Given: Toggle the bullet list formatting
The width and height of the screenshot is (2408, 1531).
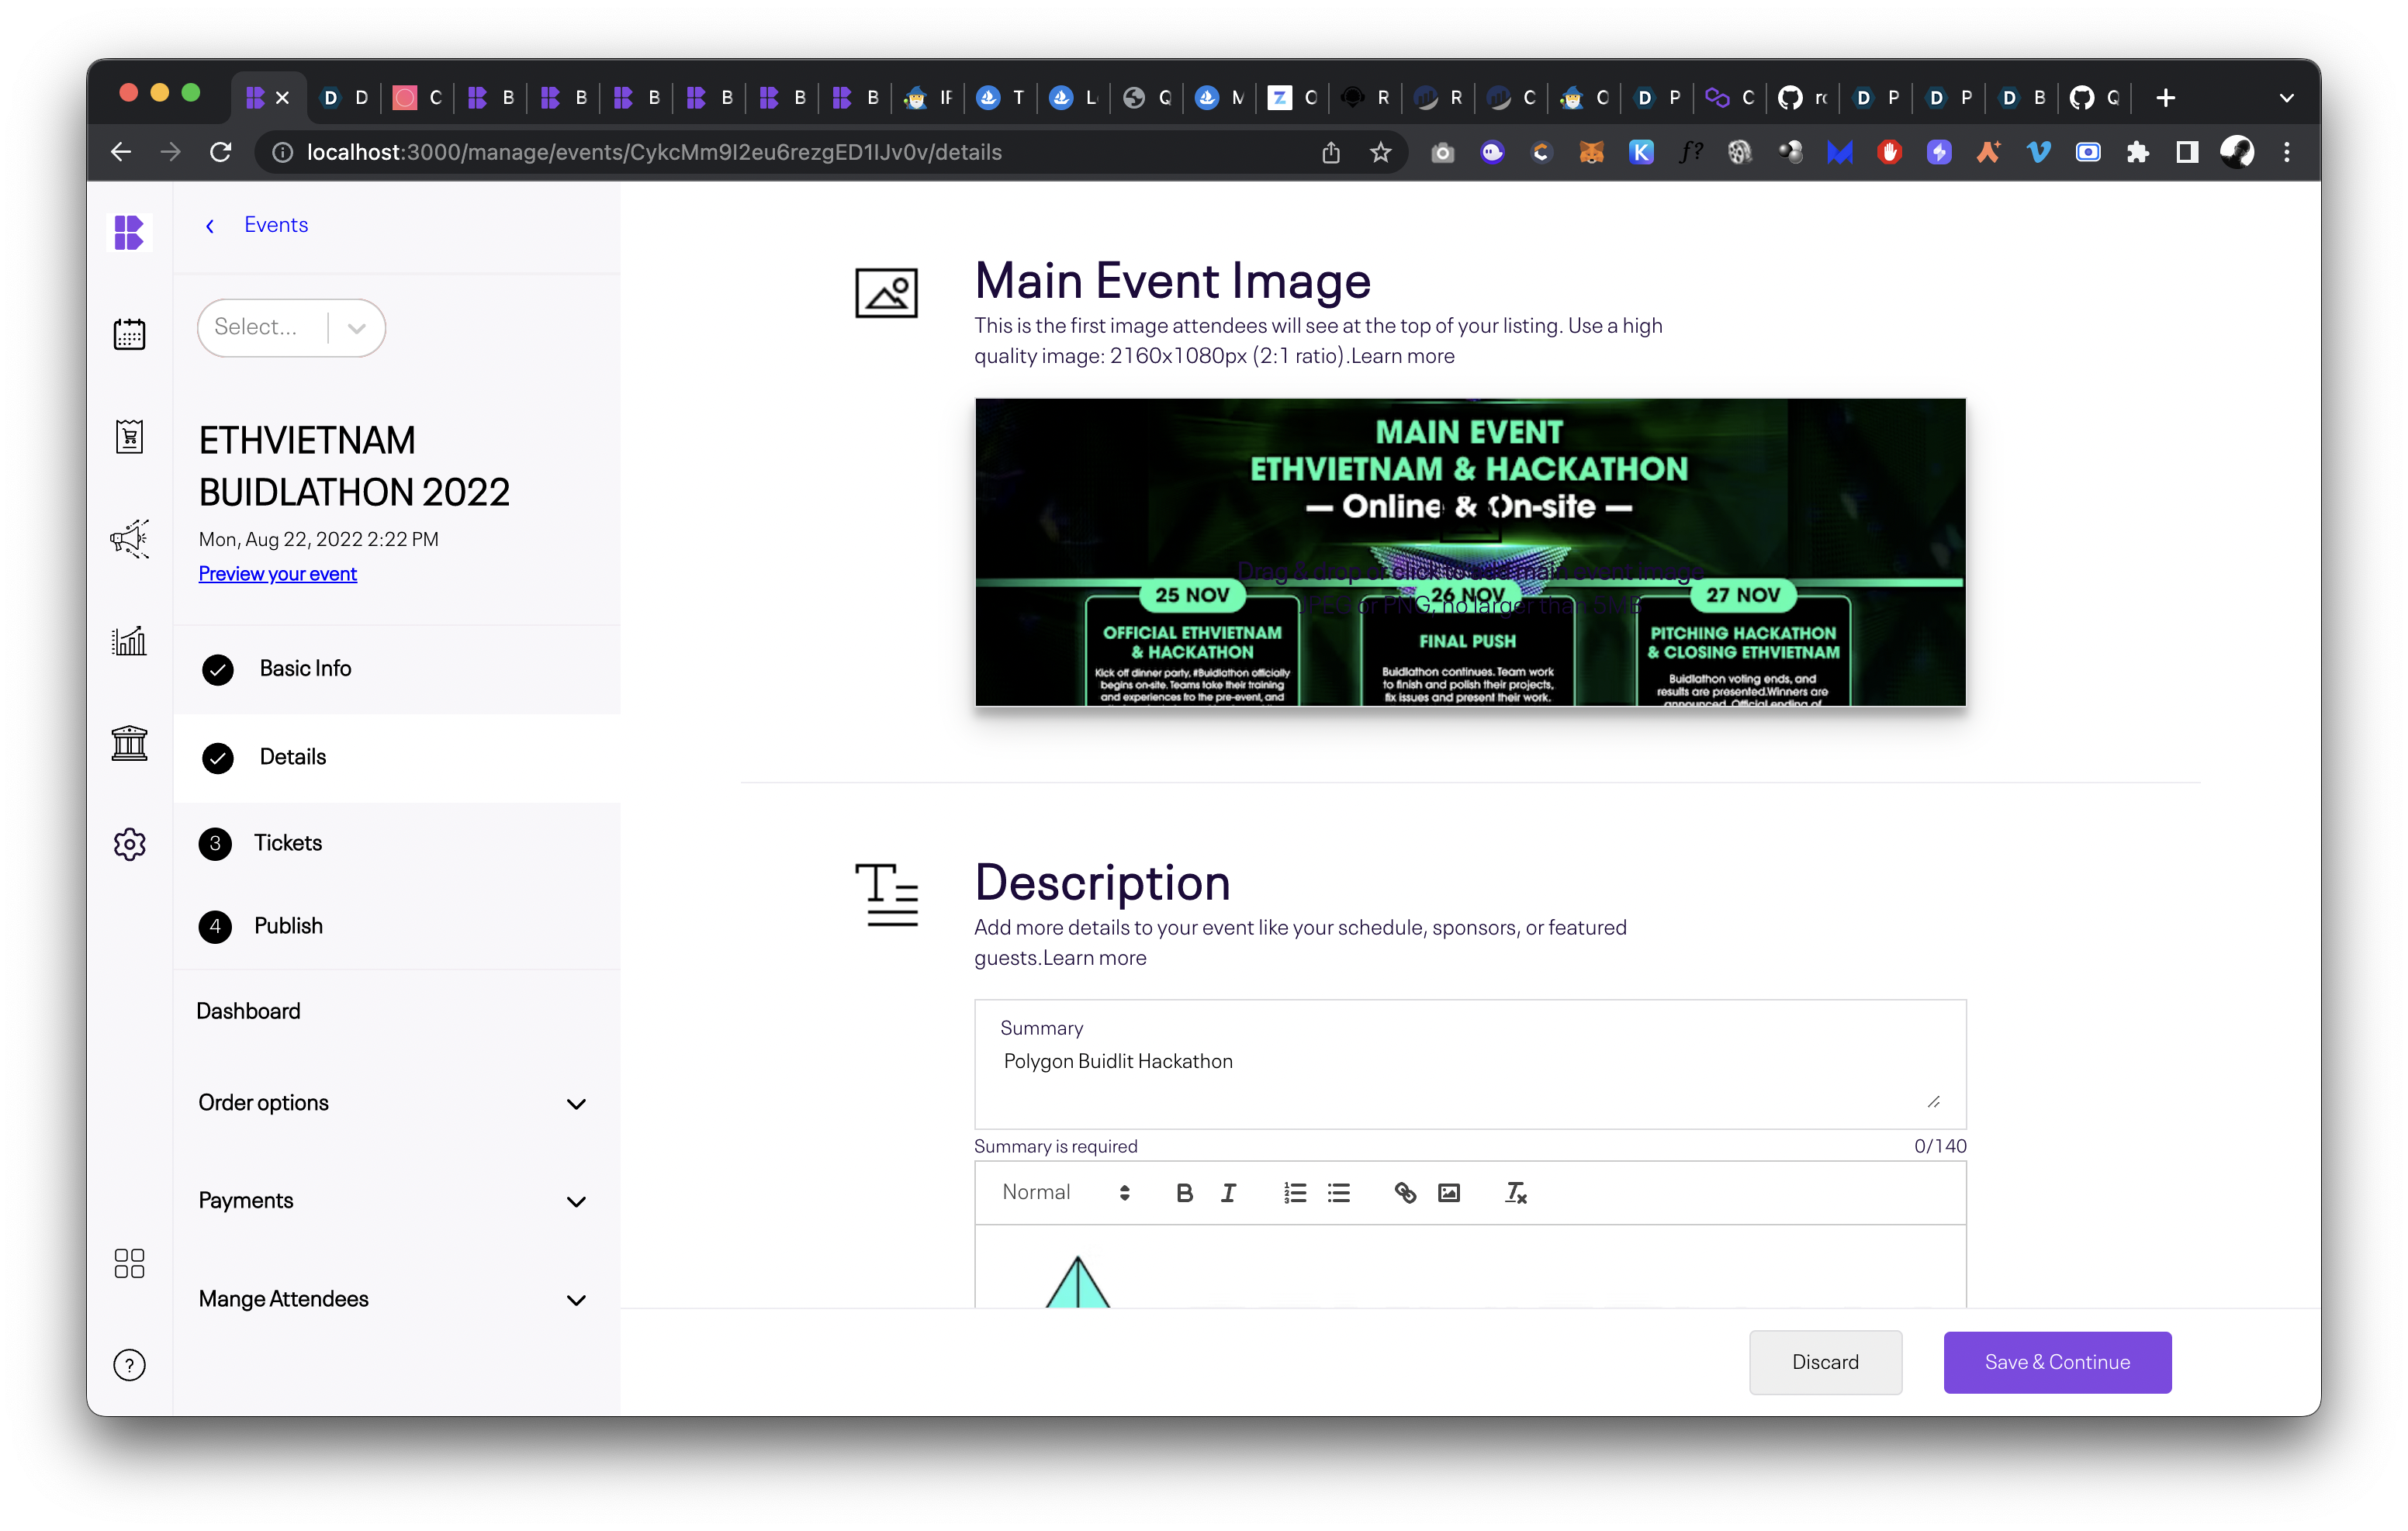Looking at the screenshot, I should (1339, 1192).
